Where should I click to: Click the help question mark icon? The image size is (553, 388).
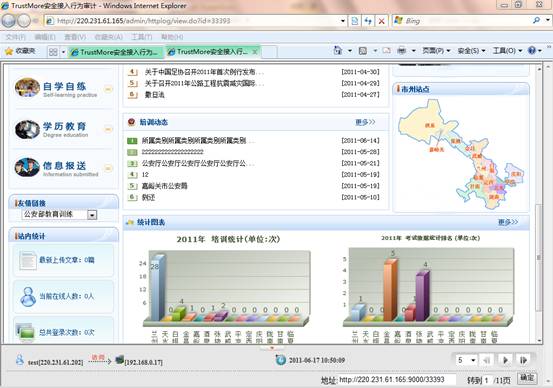coord(531,51)
